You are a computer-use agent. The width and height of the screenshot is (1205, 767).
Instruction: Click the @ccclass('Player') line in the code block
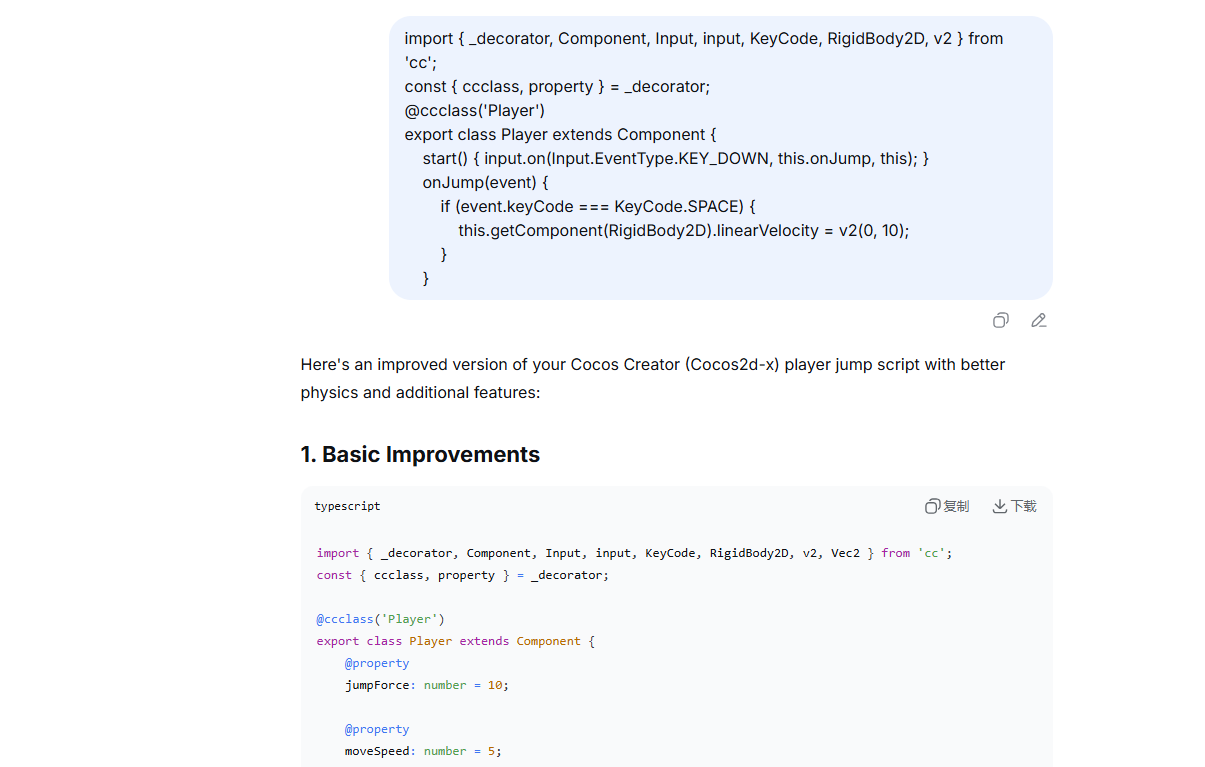[380, 619]
